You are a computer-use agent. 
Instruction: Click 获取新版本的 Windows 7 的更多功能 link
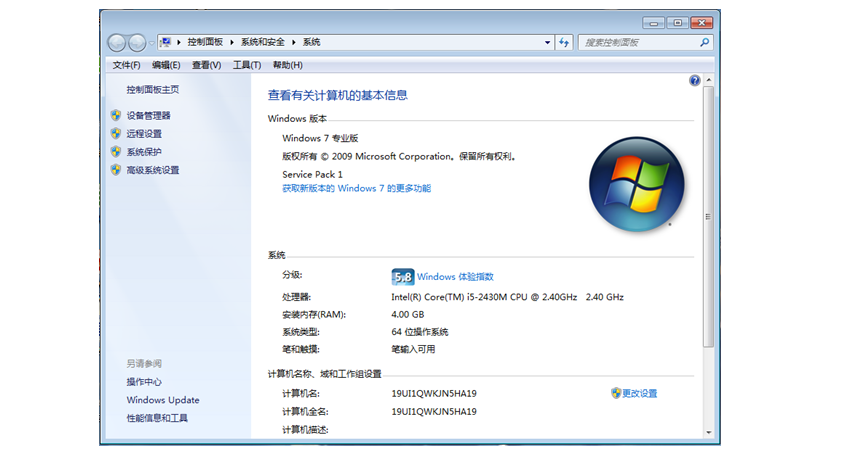click(357, 189)
